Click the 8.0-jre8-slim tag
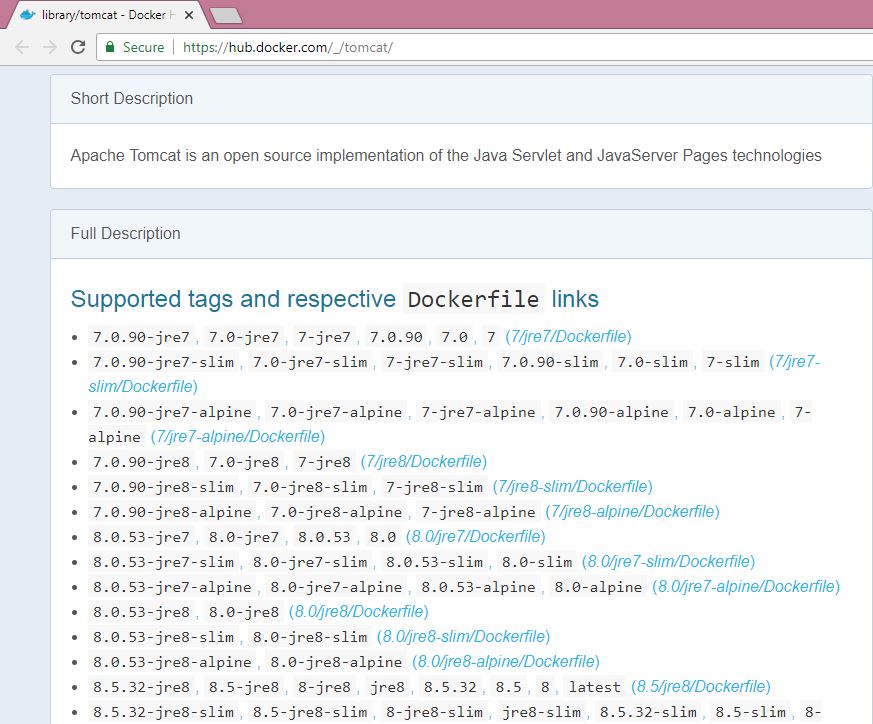The width and height of the screenshot is (873, 724). [310, 637]
